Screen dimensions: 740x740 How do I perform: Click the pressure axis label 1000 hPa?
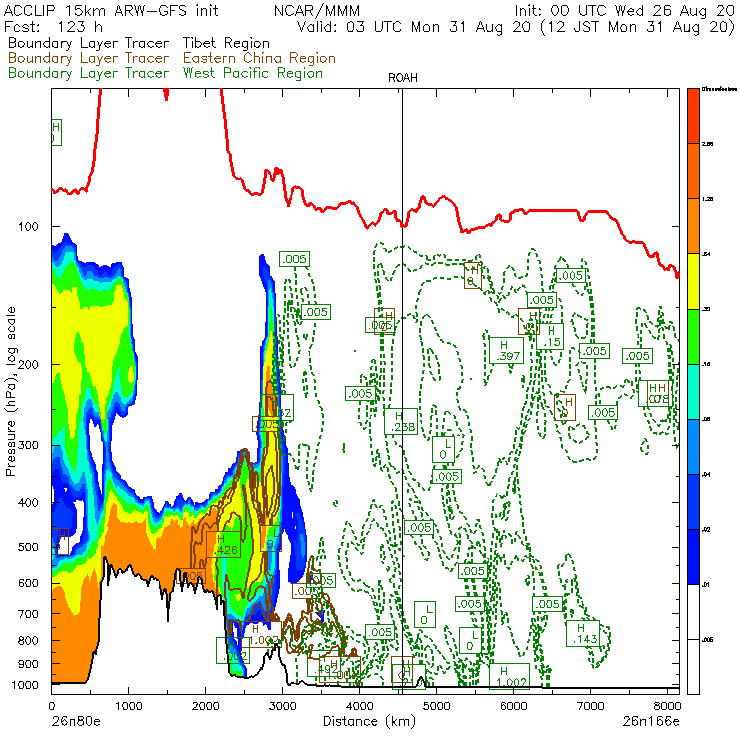tap(25, 685)
